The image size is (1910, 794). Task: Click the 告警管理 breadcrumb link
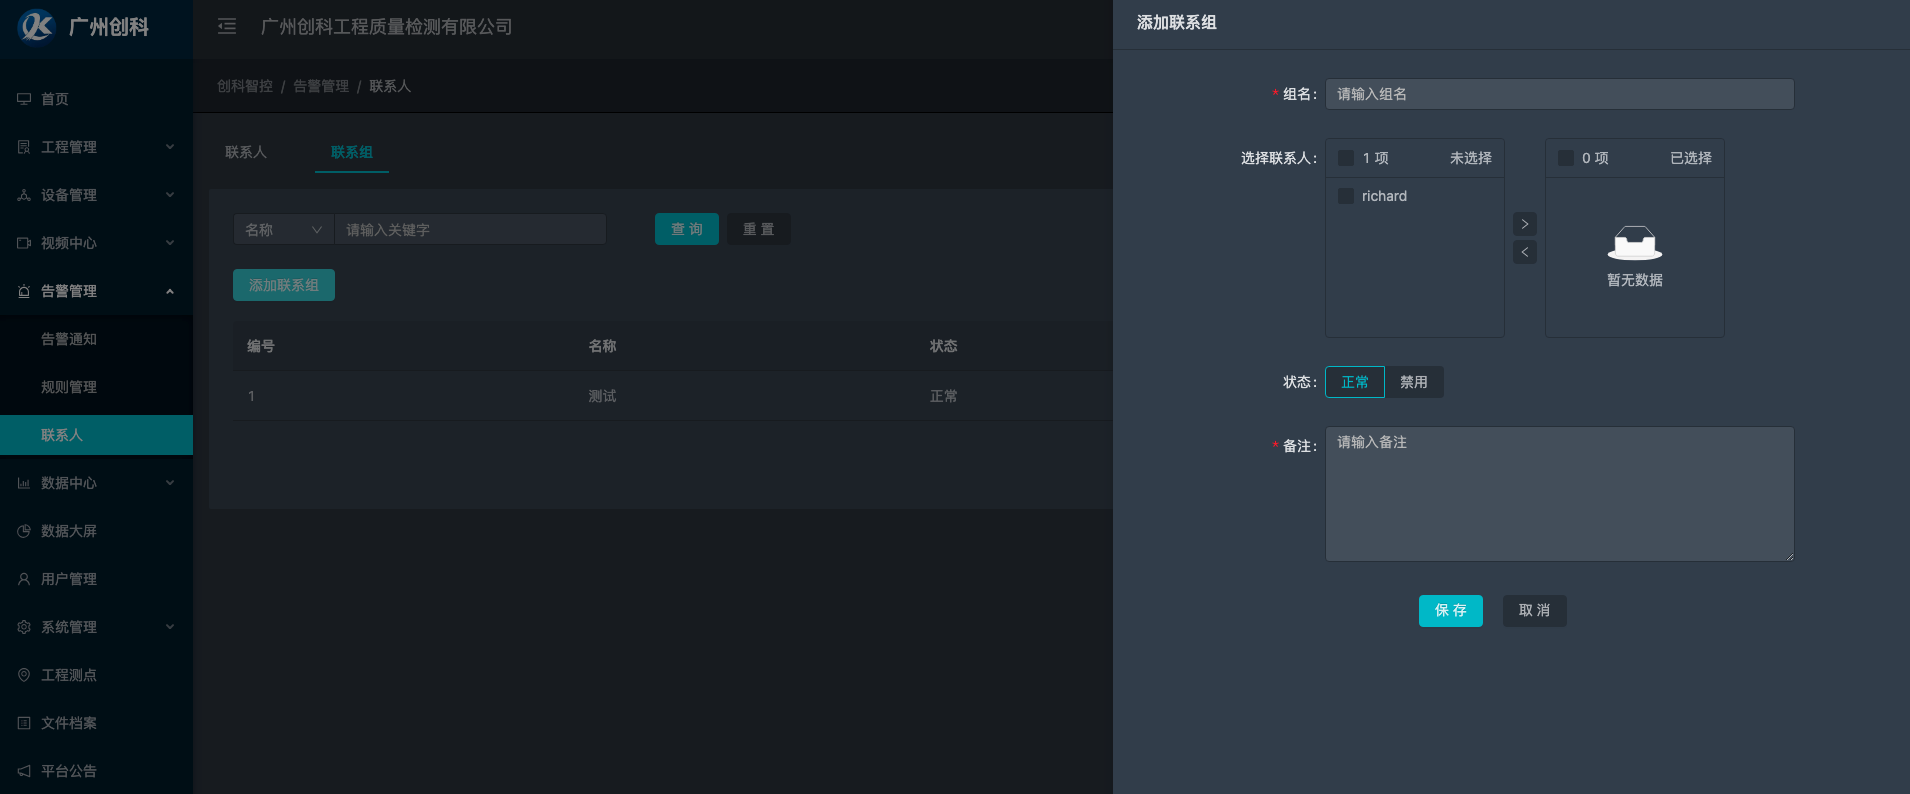tap(321, 86)
